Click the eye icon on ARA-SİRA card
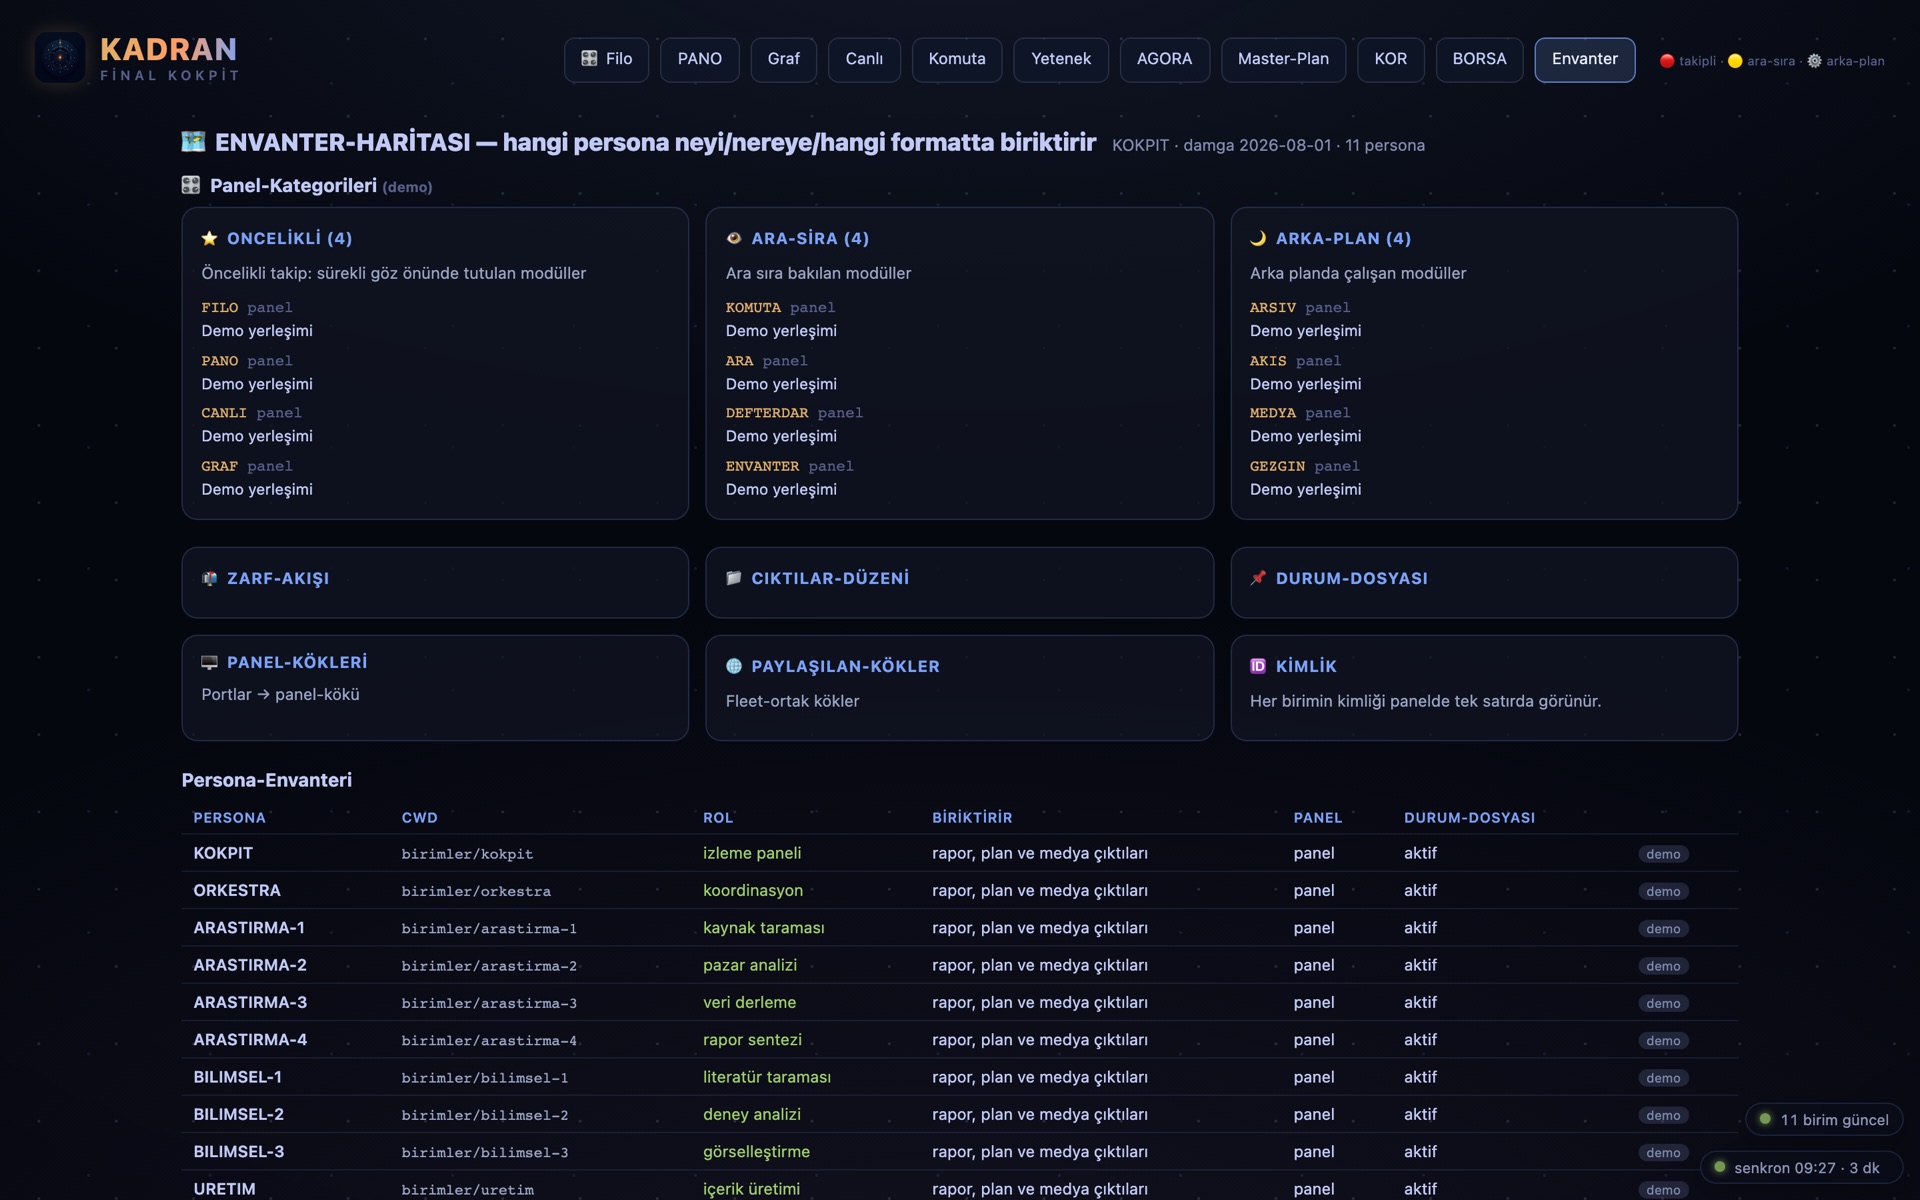Image resolution: width=1920 pixels, height=1200 pixels. click(734, 238)
